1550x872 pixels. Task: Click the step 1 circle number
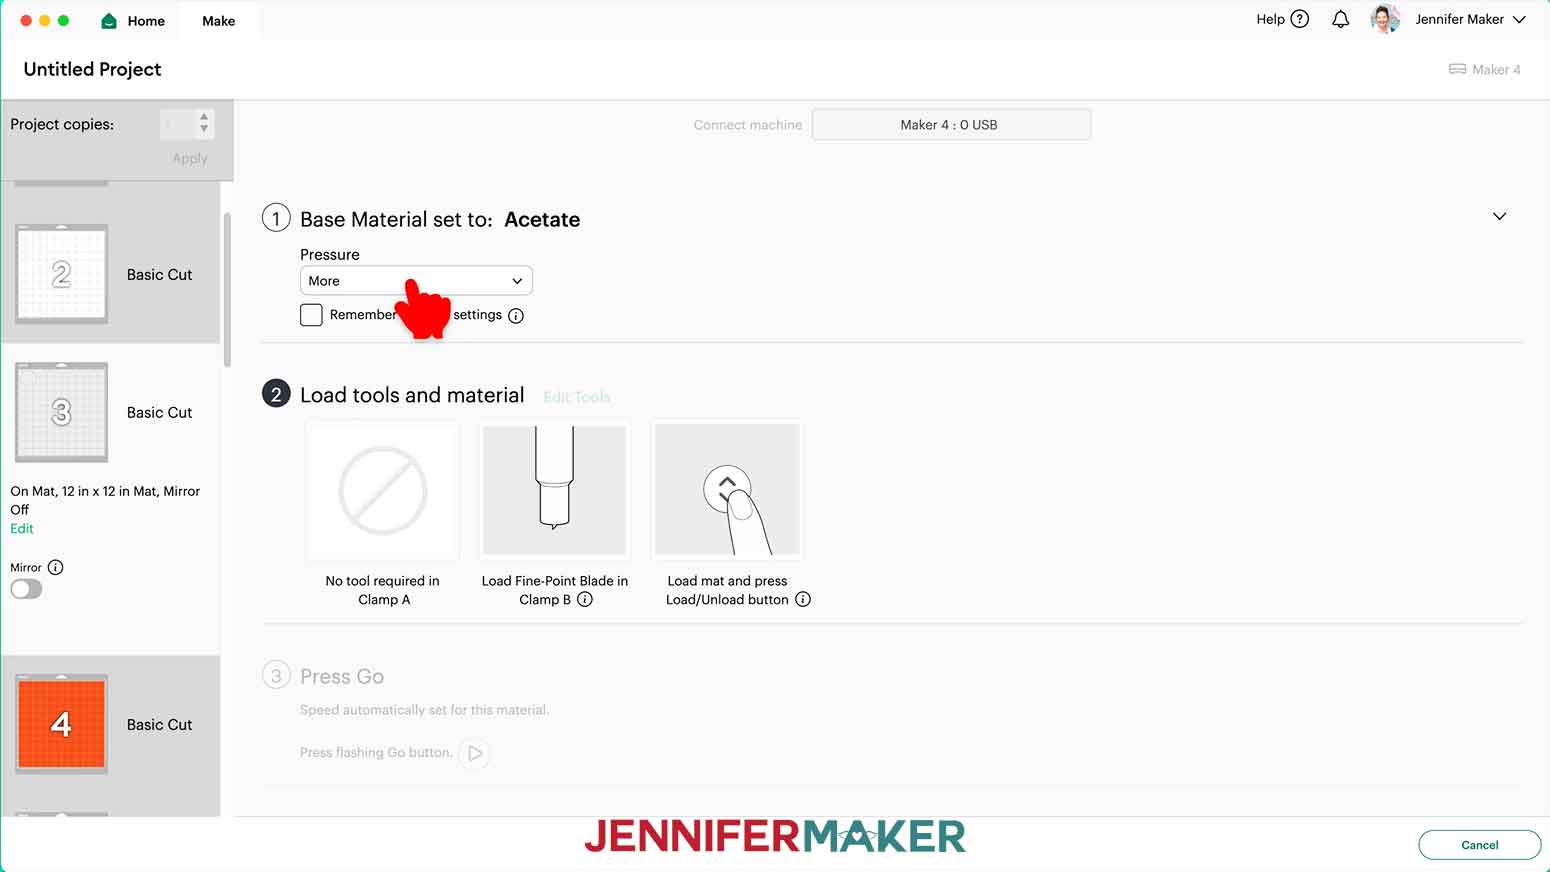[276, 218]
